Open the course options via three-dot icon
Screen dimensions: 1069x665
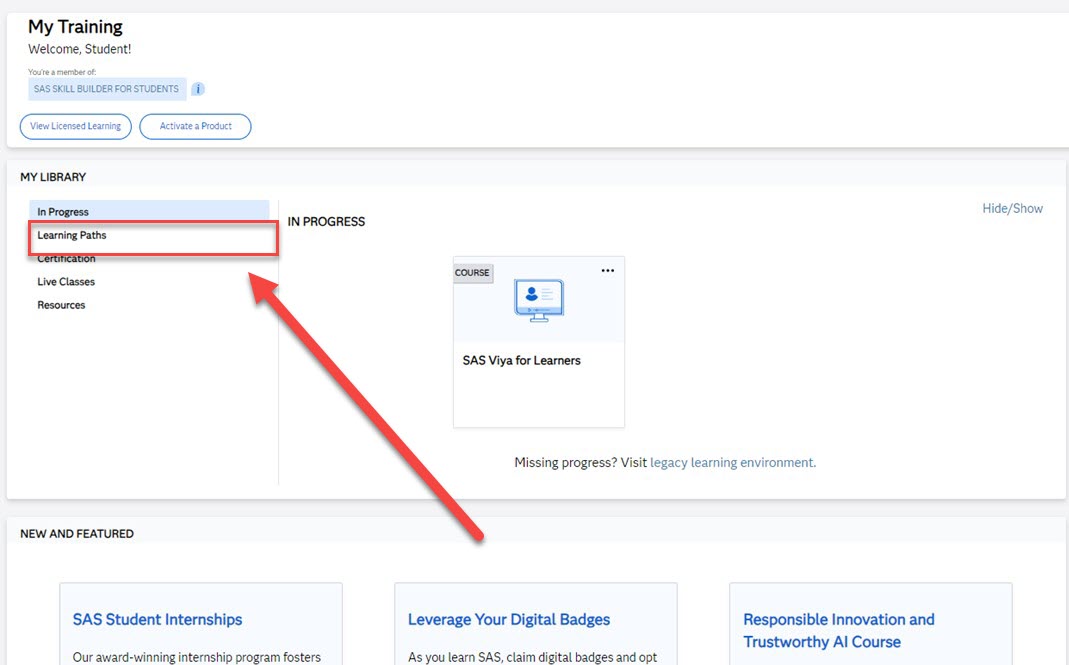(608, 270)
